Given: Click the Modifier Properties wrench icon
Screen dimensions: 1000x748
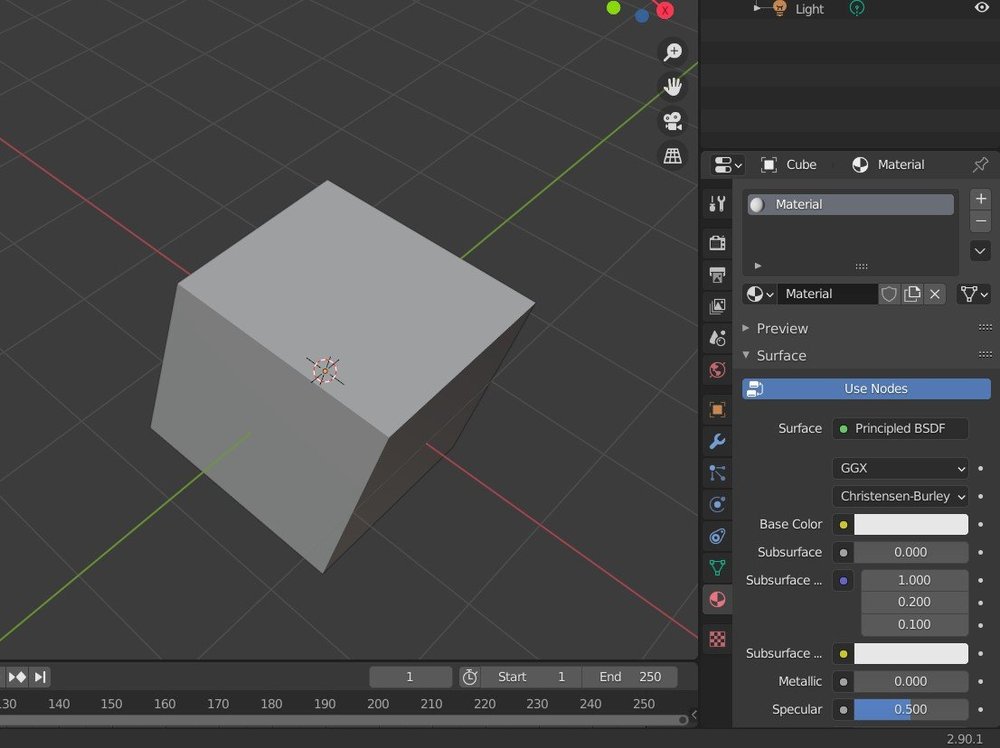Looking at the screenshot, I should [x=716, y=441].
